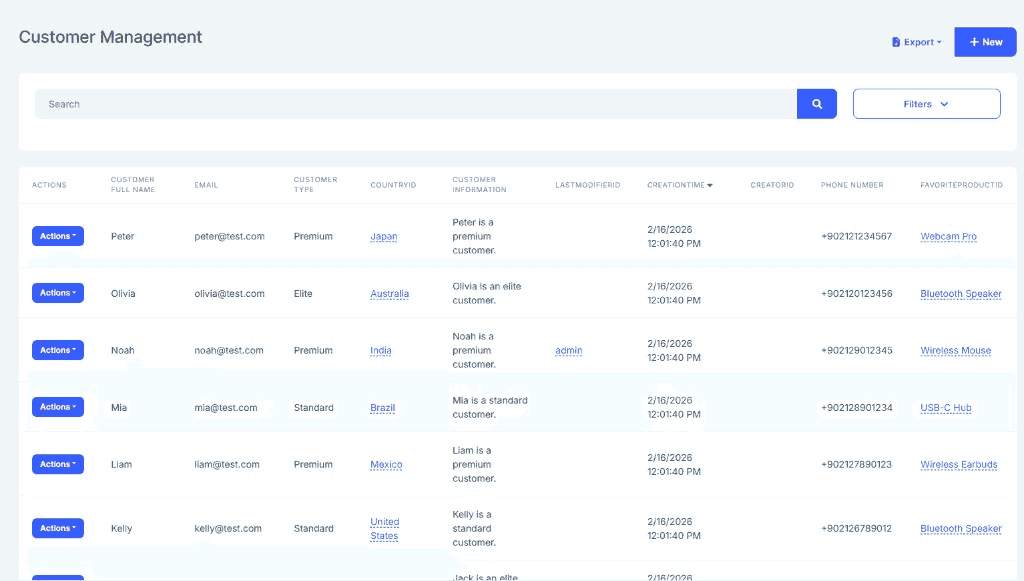Click the document icon on Export button
Screen dimensions: 1024x581
pos(897,41)
